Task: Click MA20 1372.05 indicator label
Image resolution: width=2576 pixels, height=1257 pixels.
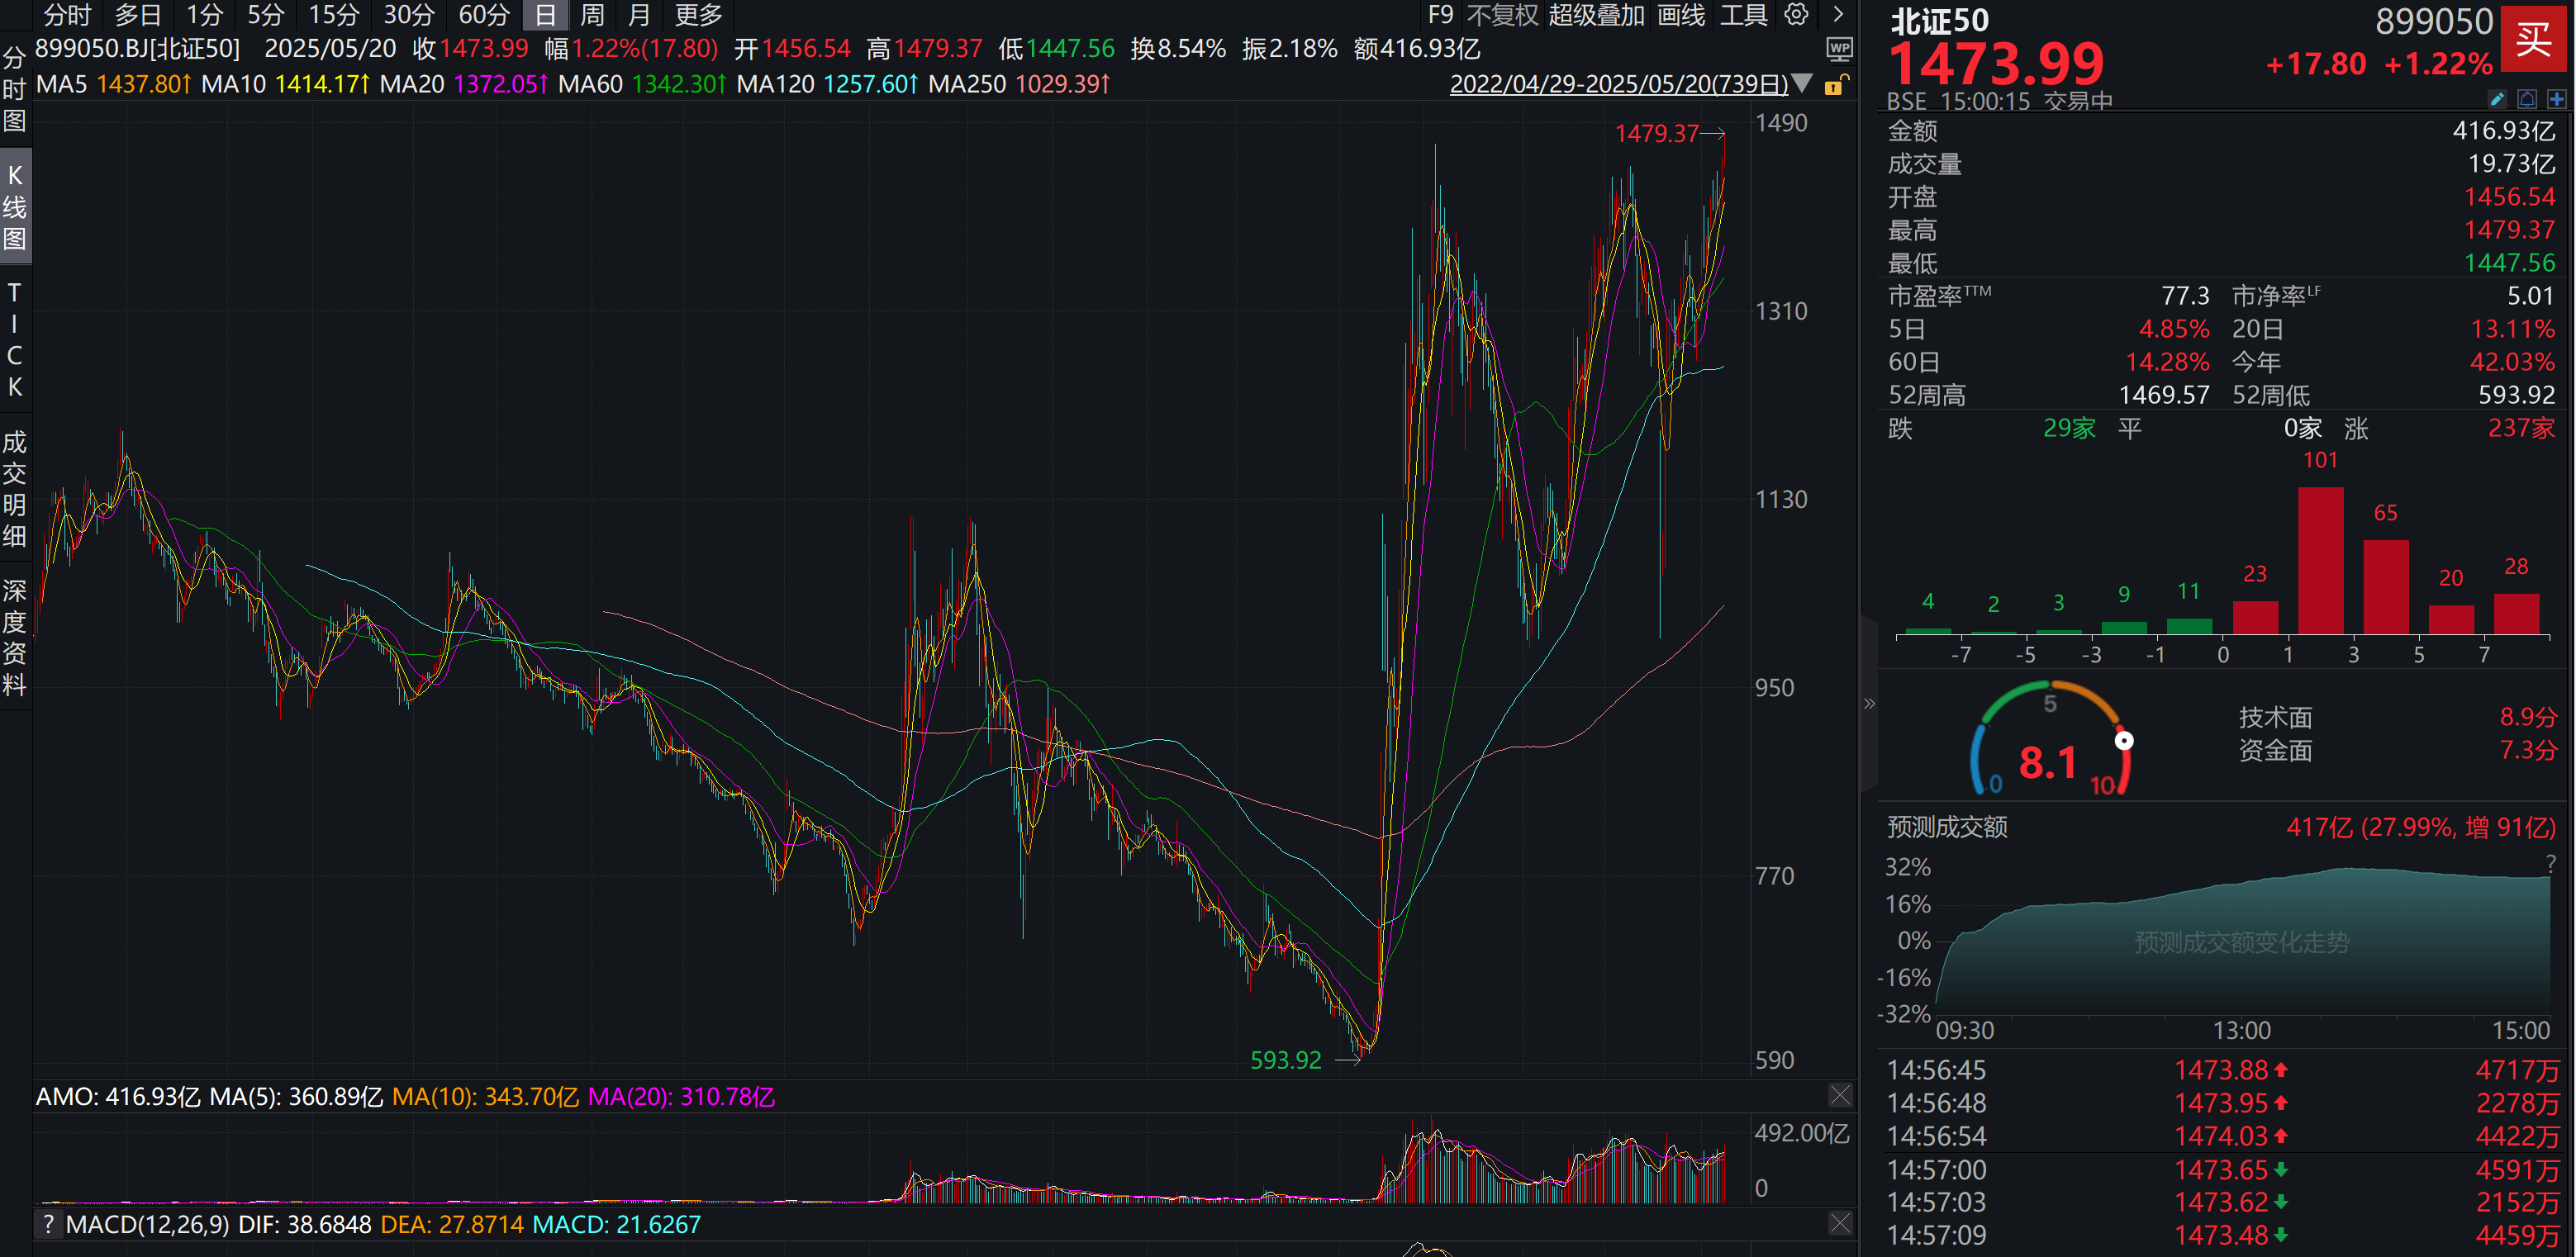Action: coord(464,84)
